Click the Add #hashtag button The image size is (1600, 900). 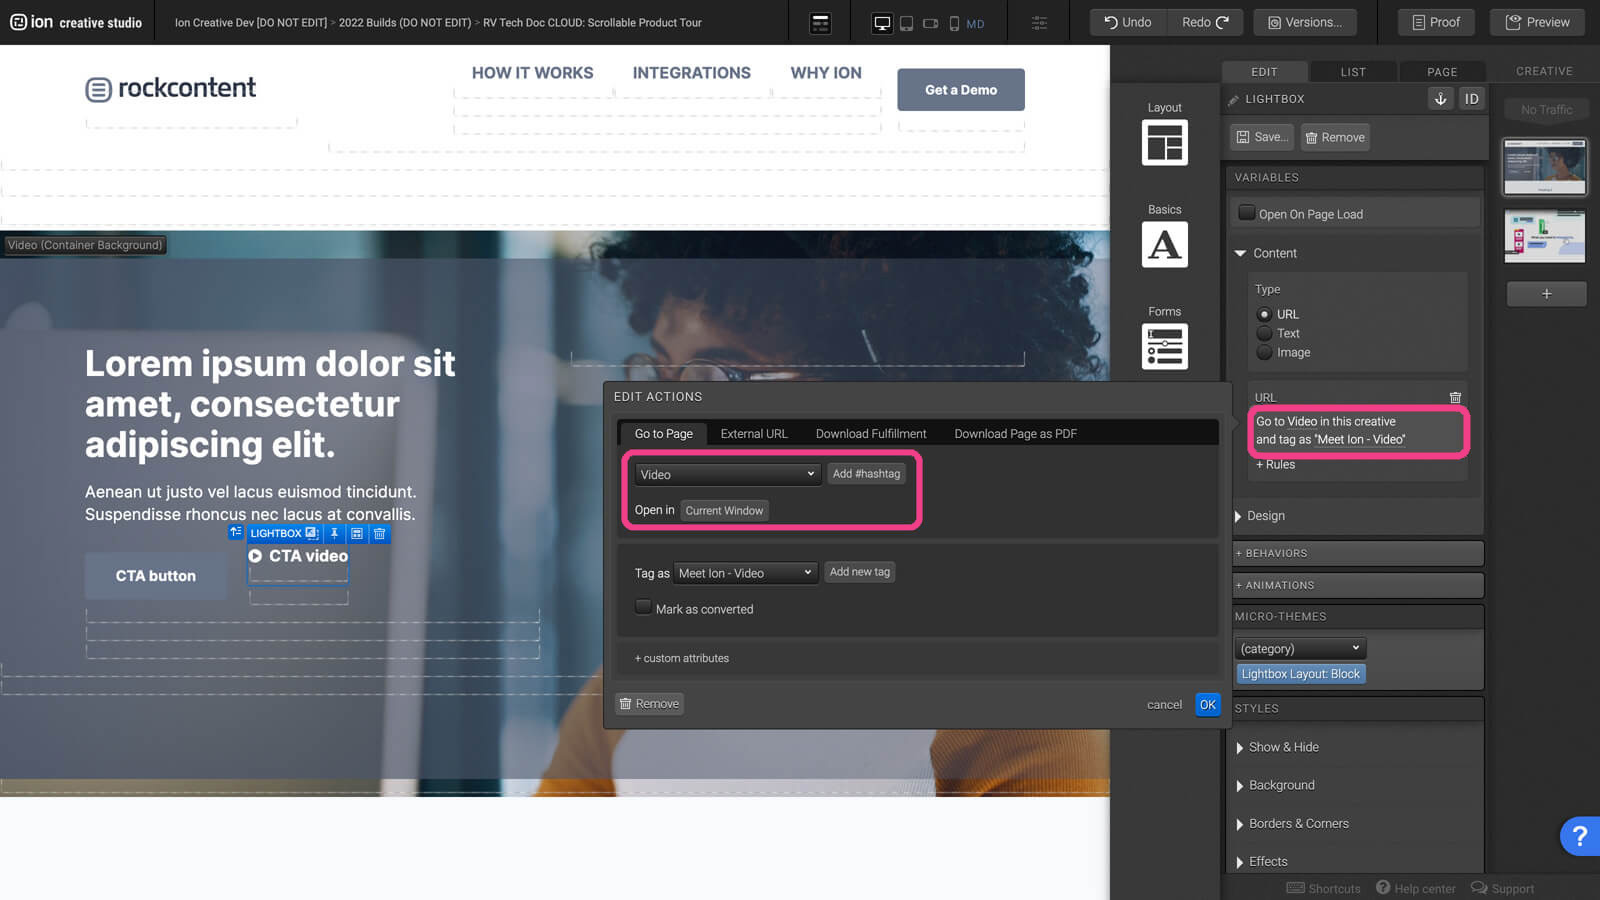coord(866,474)
